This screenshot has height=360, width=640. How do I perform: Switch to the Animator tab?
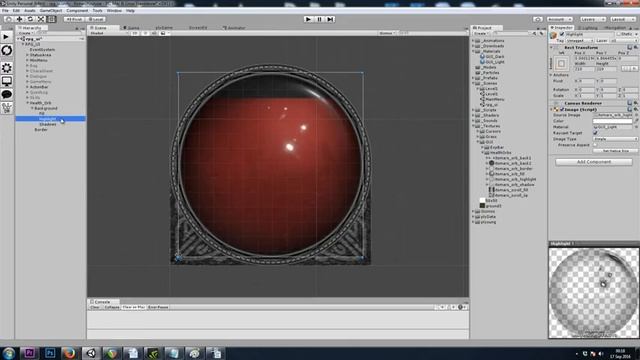click(x=234, y=28)
